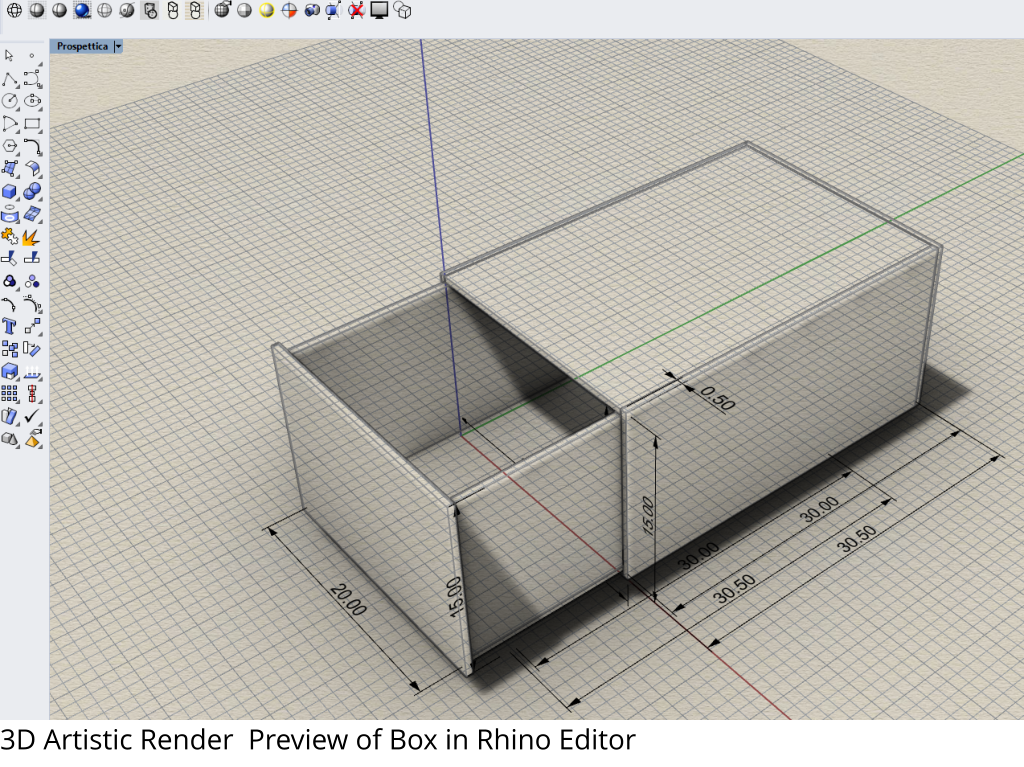Click the three overlapping circles group icon
Screen dimensions: 1024x767
click(x=10, y=282)
